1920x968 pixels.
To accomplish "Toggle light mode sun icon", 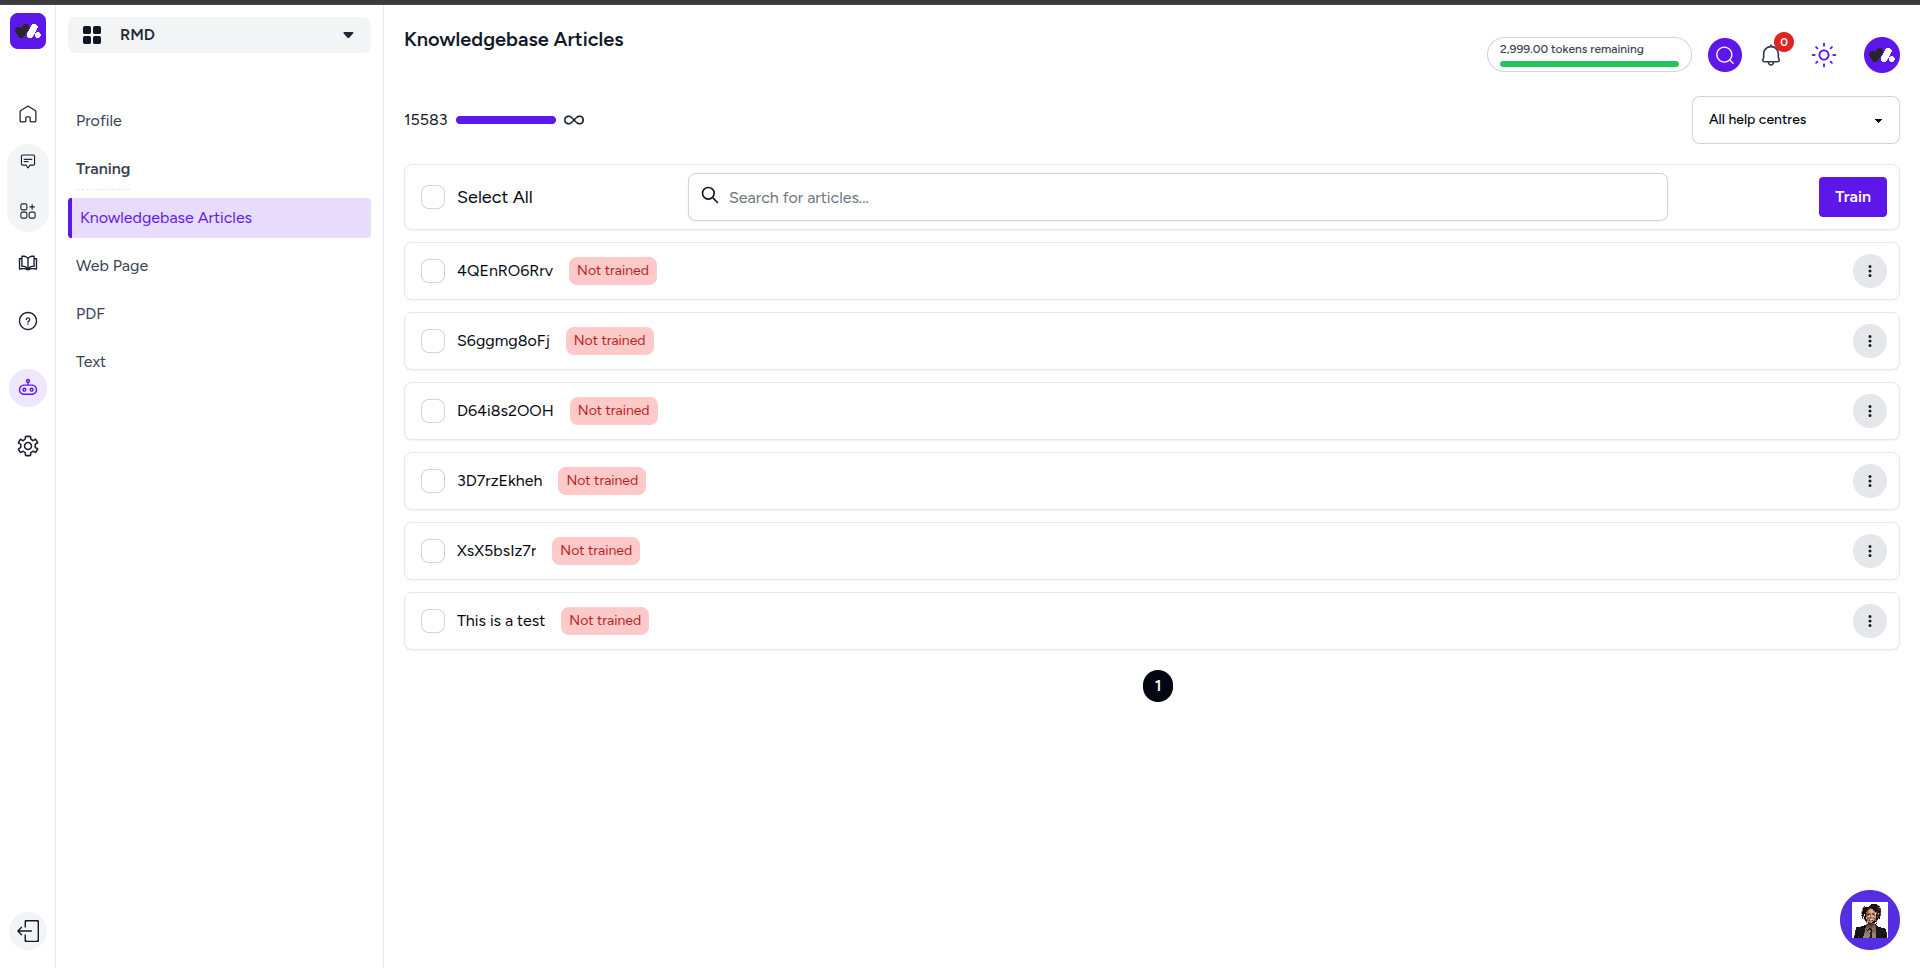I will pos(1824,55).
